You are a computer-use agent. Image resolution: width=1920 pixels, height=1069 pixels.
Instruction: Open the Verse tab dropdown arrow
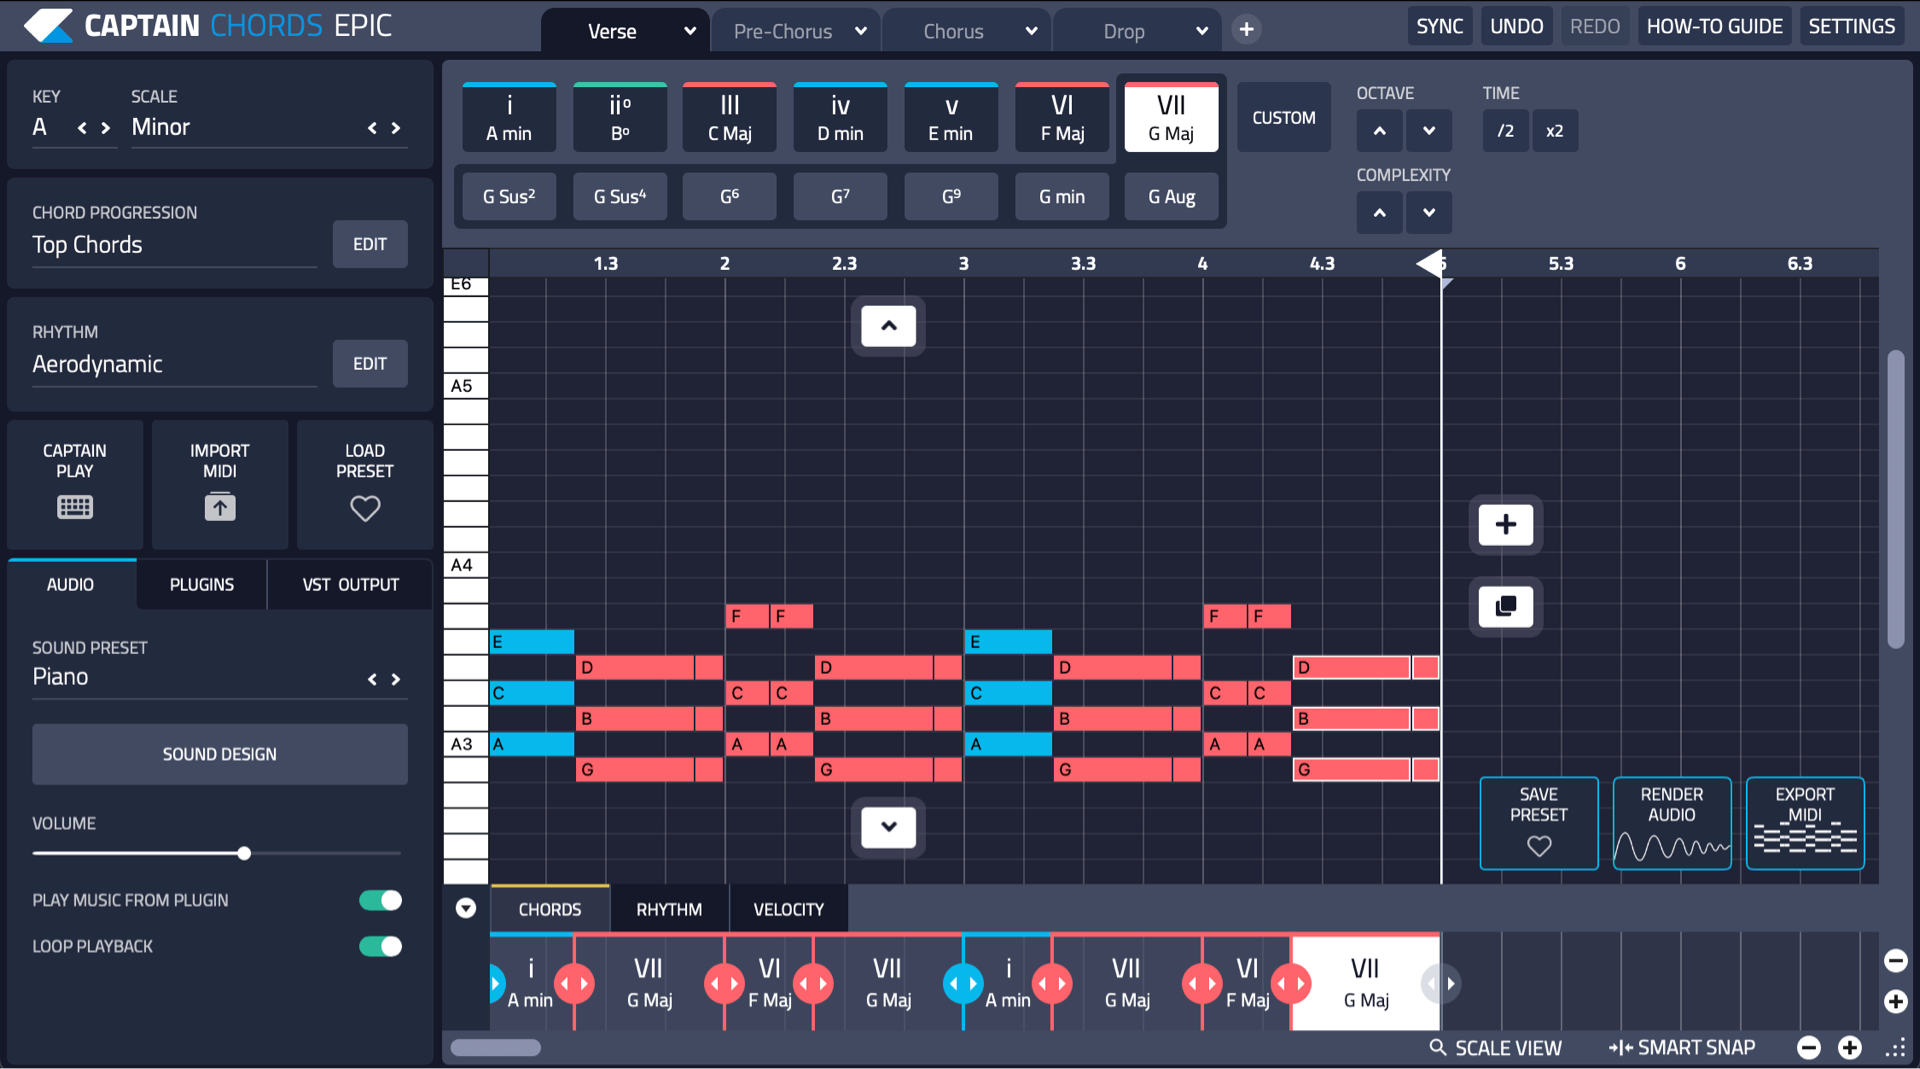690,31
